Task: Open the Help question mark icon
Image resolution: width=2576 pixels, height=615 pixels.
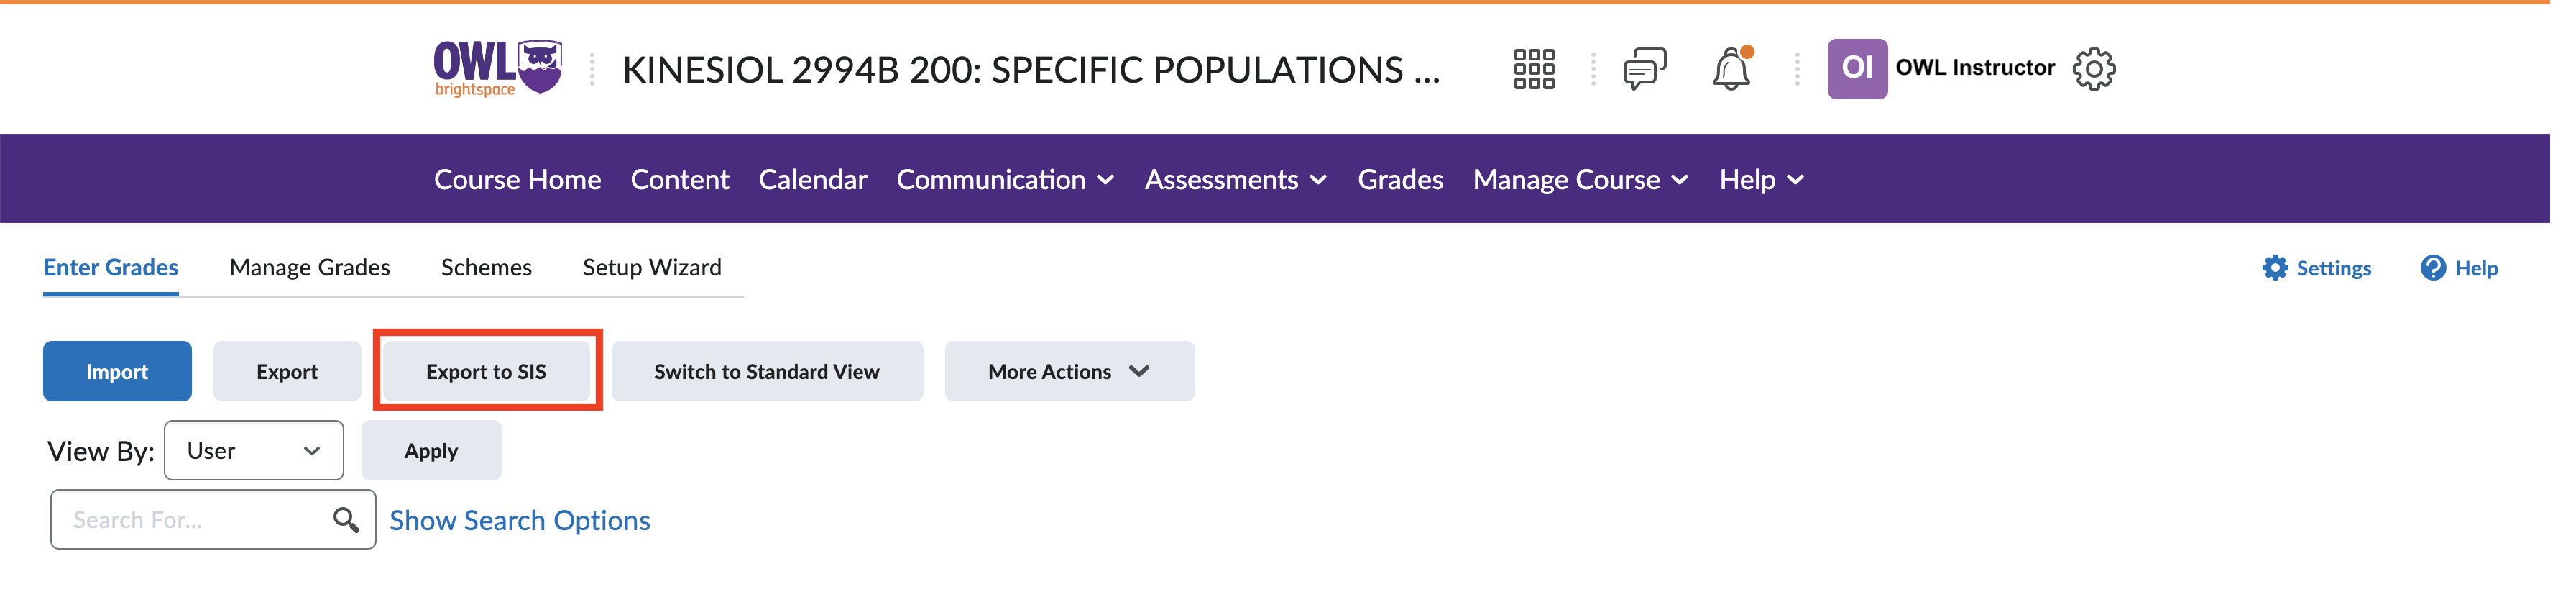Action: [2430, 268]
